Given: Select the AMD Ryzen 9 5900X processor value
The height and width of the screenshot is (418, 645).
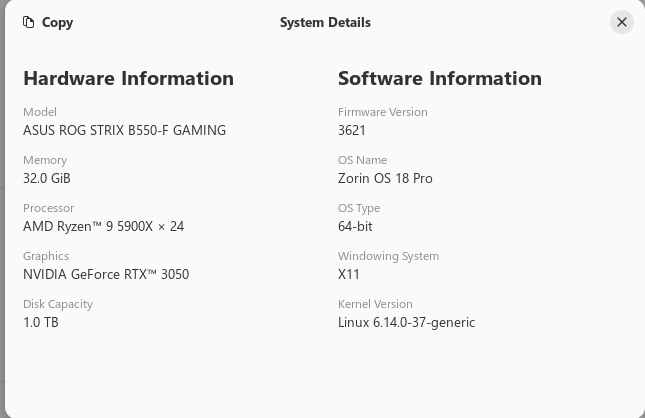Looking at the screenshot, I should 103,226.
